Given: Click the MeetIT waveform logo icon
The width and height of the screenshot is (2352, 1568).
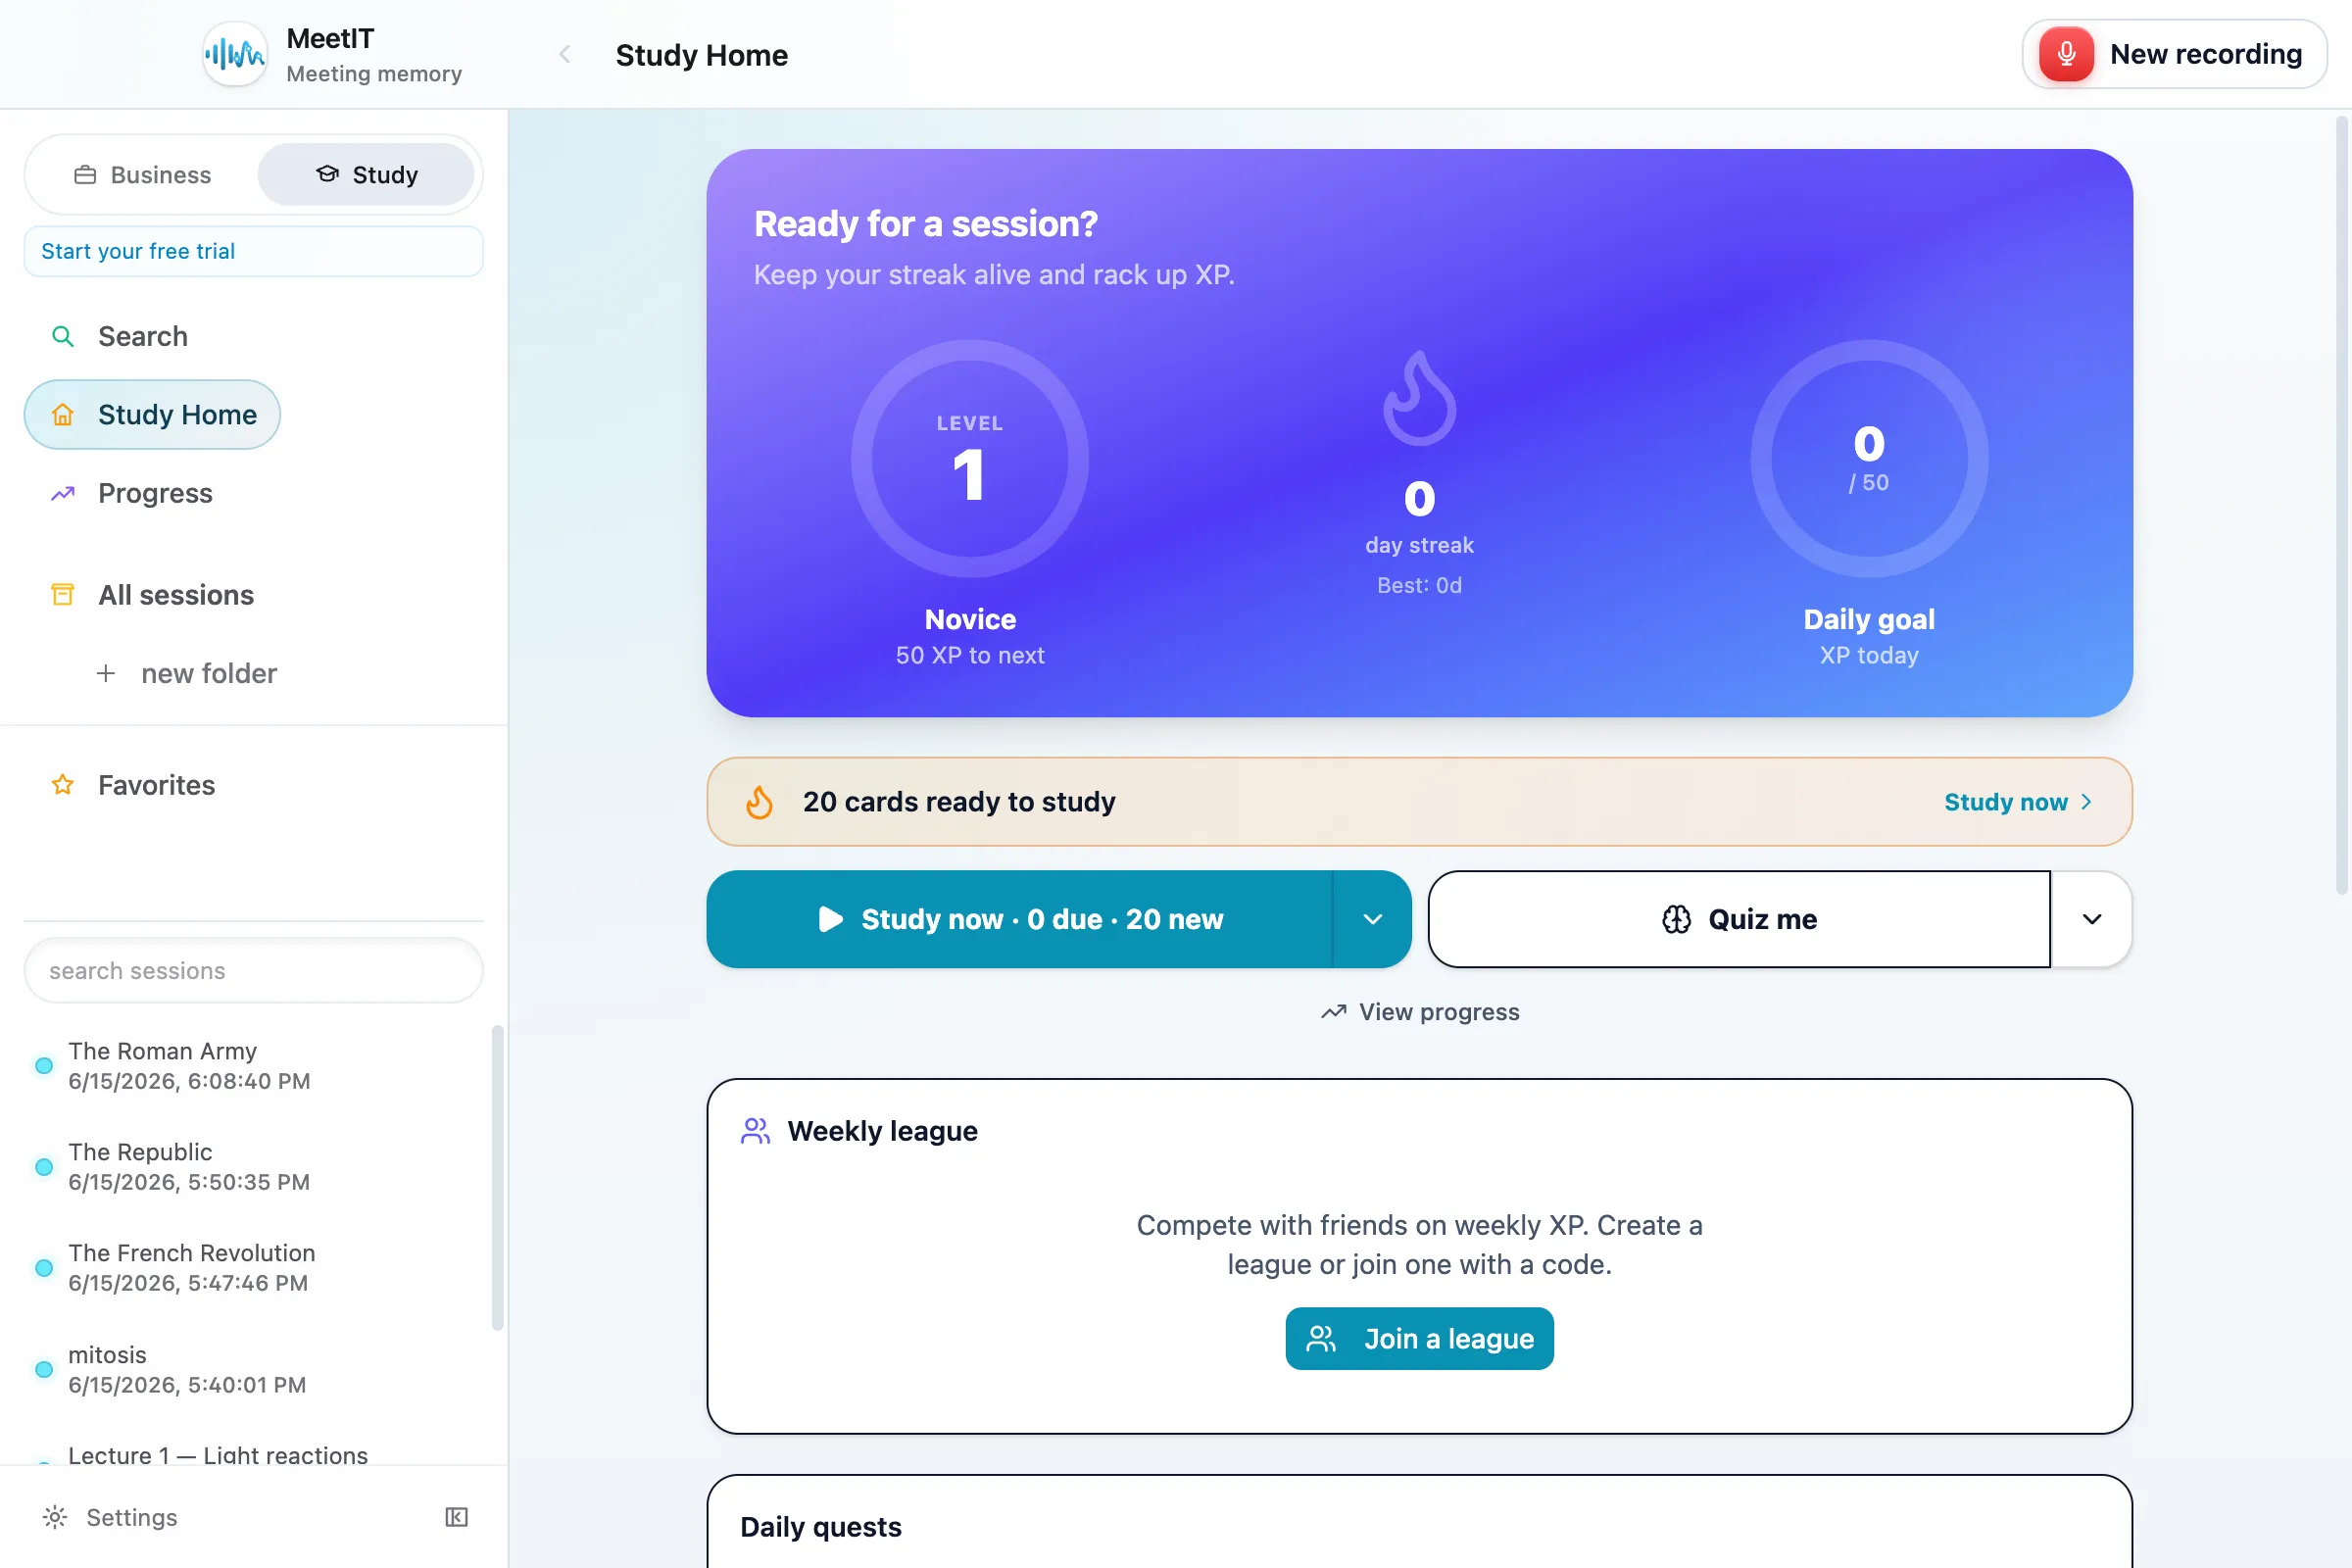Looking at the screenshot, I should click(235, 54).
